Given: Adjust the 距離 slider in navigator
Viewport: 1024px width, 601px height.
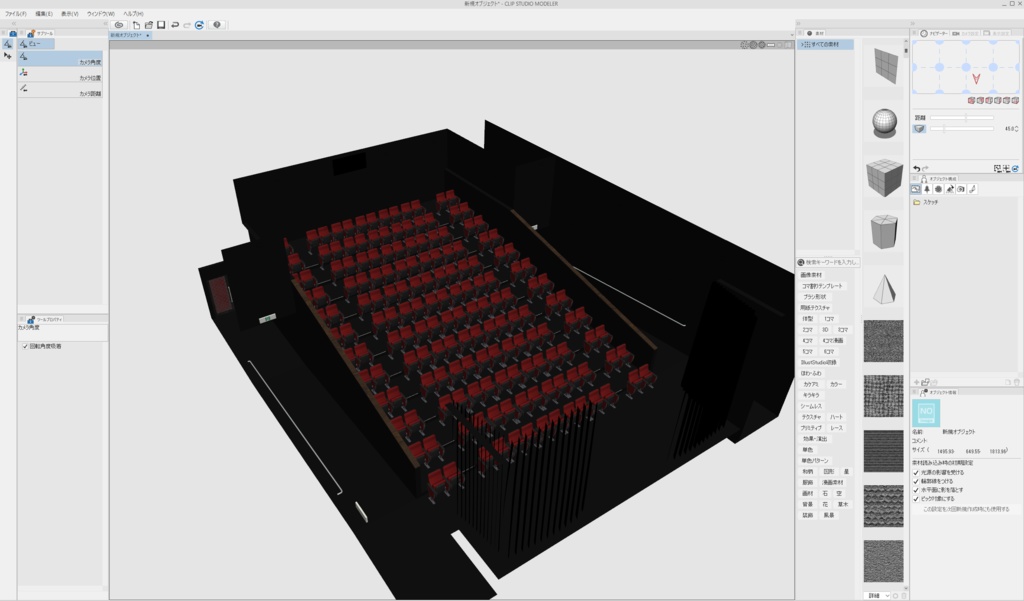Looking at the screenshot, I should coord(962,118).
